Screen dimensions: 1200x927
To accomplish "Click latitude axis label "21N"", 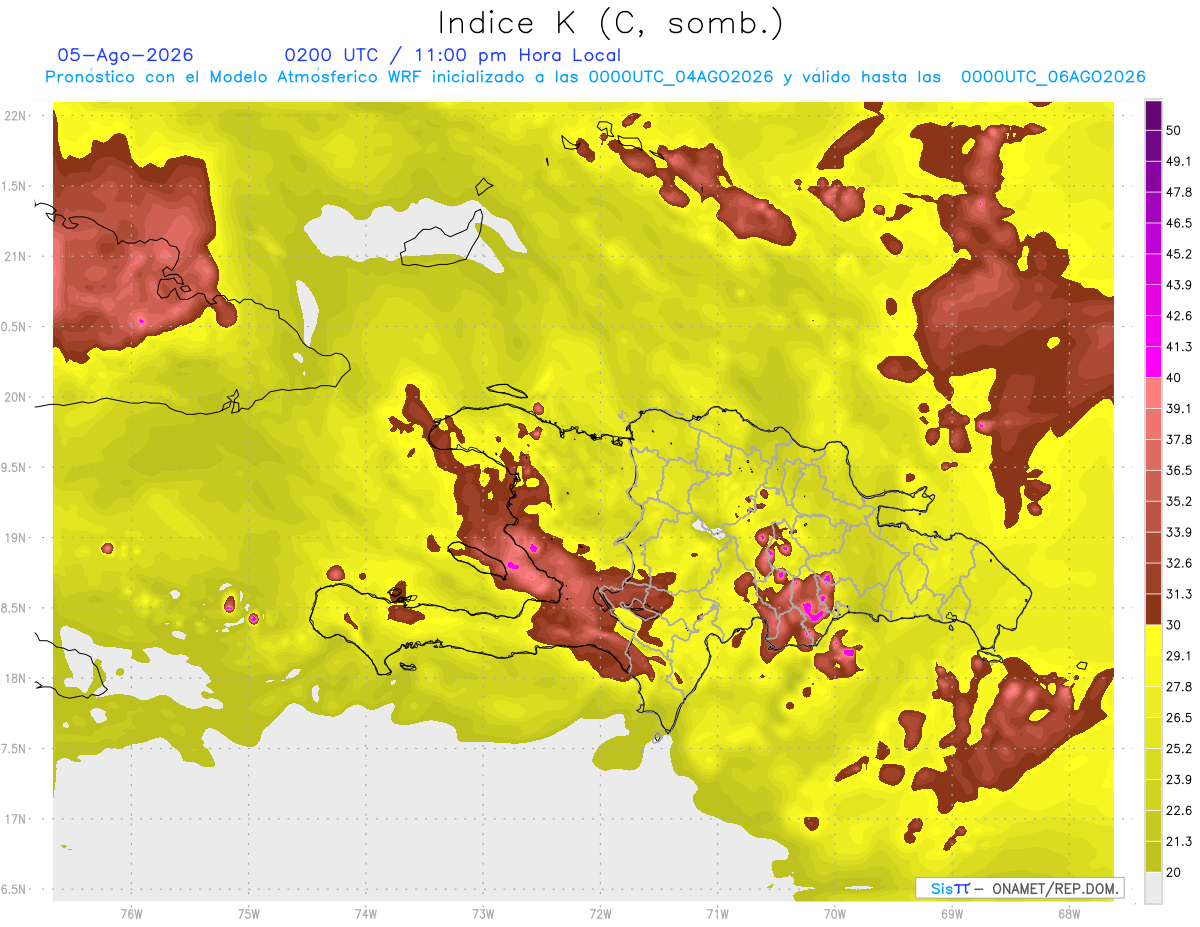I will [15, 256].
